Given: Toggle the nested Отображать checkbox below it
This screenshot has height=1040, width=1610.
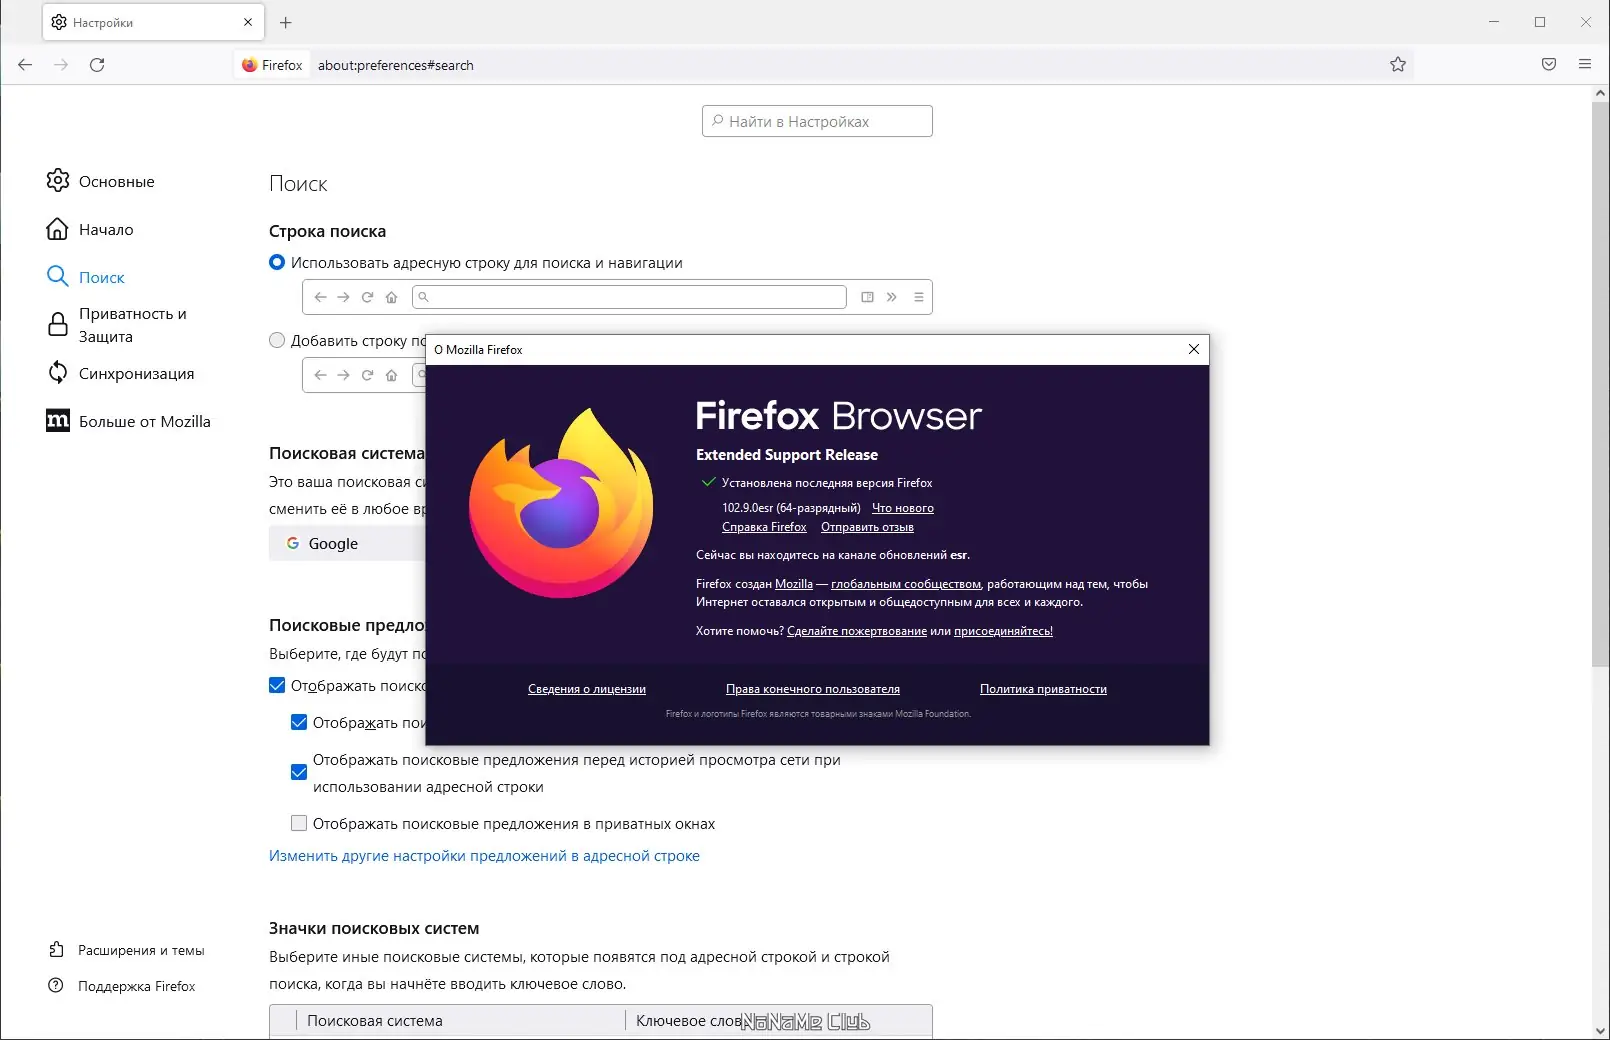Looking at the screenshot, I should pos(299,722).
